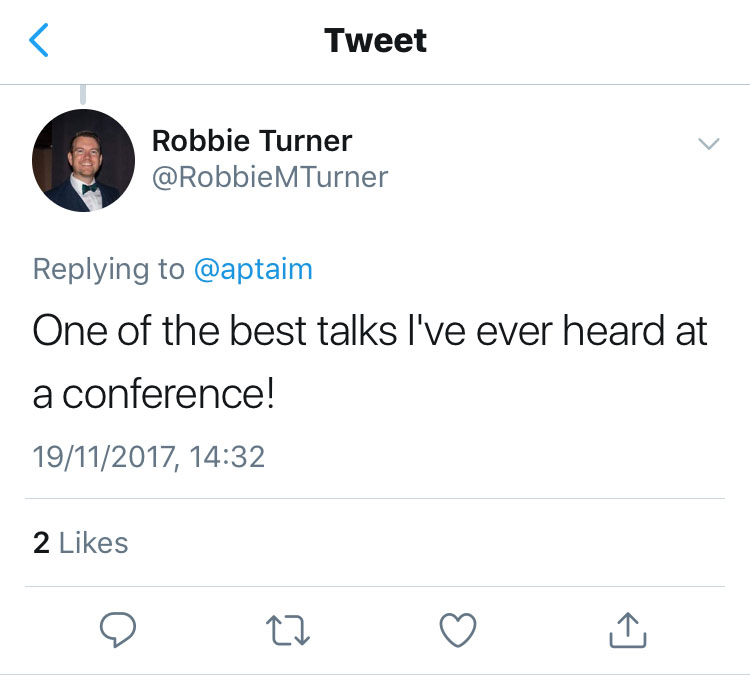The image size is (750, 680).
Task: Select the 'One of the best talks' text line
Action: [x=370, y=330]
